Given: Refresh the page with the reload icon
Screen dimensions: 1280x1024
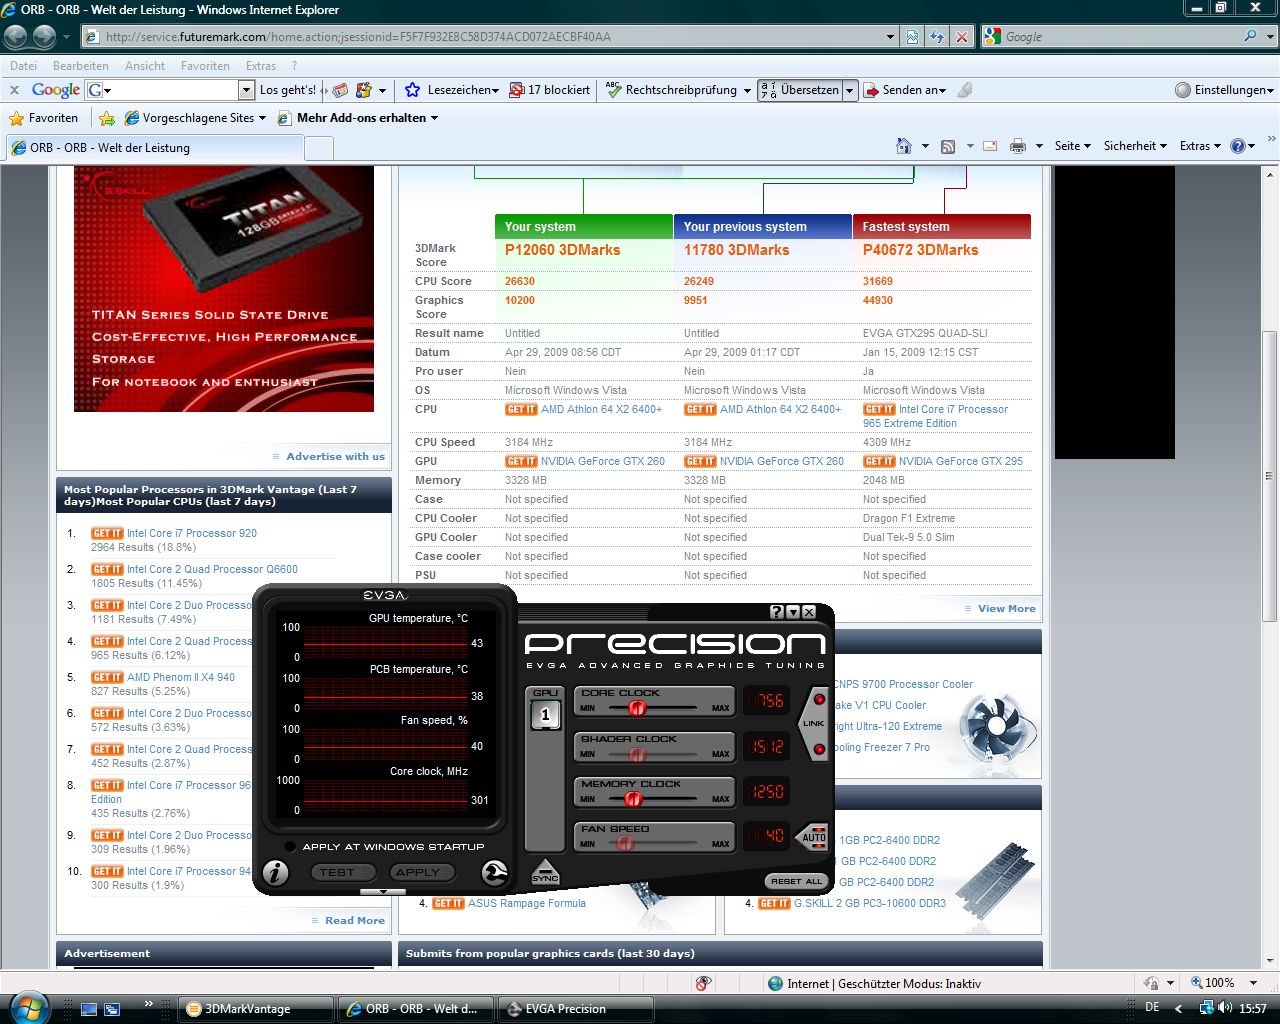Looking at the screenshot, I should pyautogui.click(x=937, y=37).
